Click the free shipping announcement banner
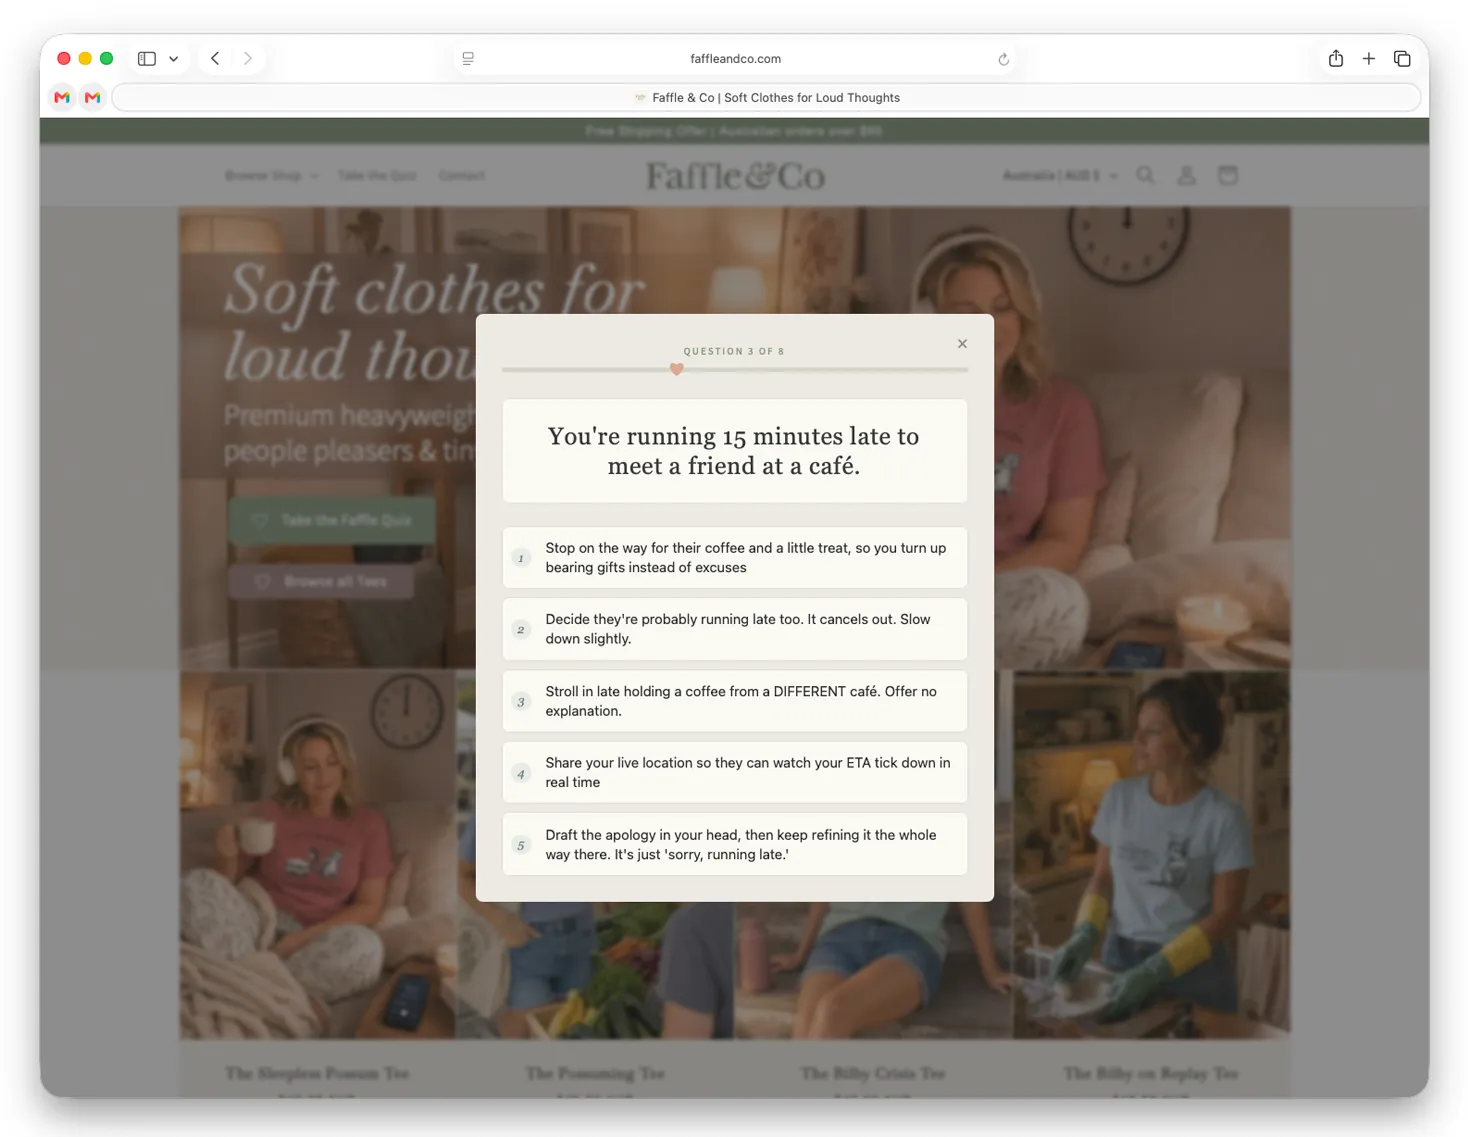Viewport: 1468px width, 1137px height. (734, 131)
